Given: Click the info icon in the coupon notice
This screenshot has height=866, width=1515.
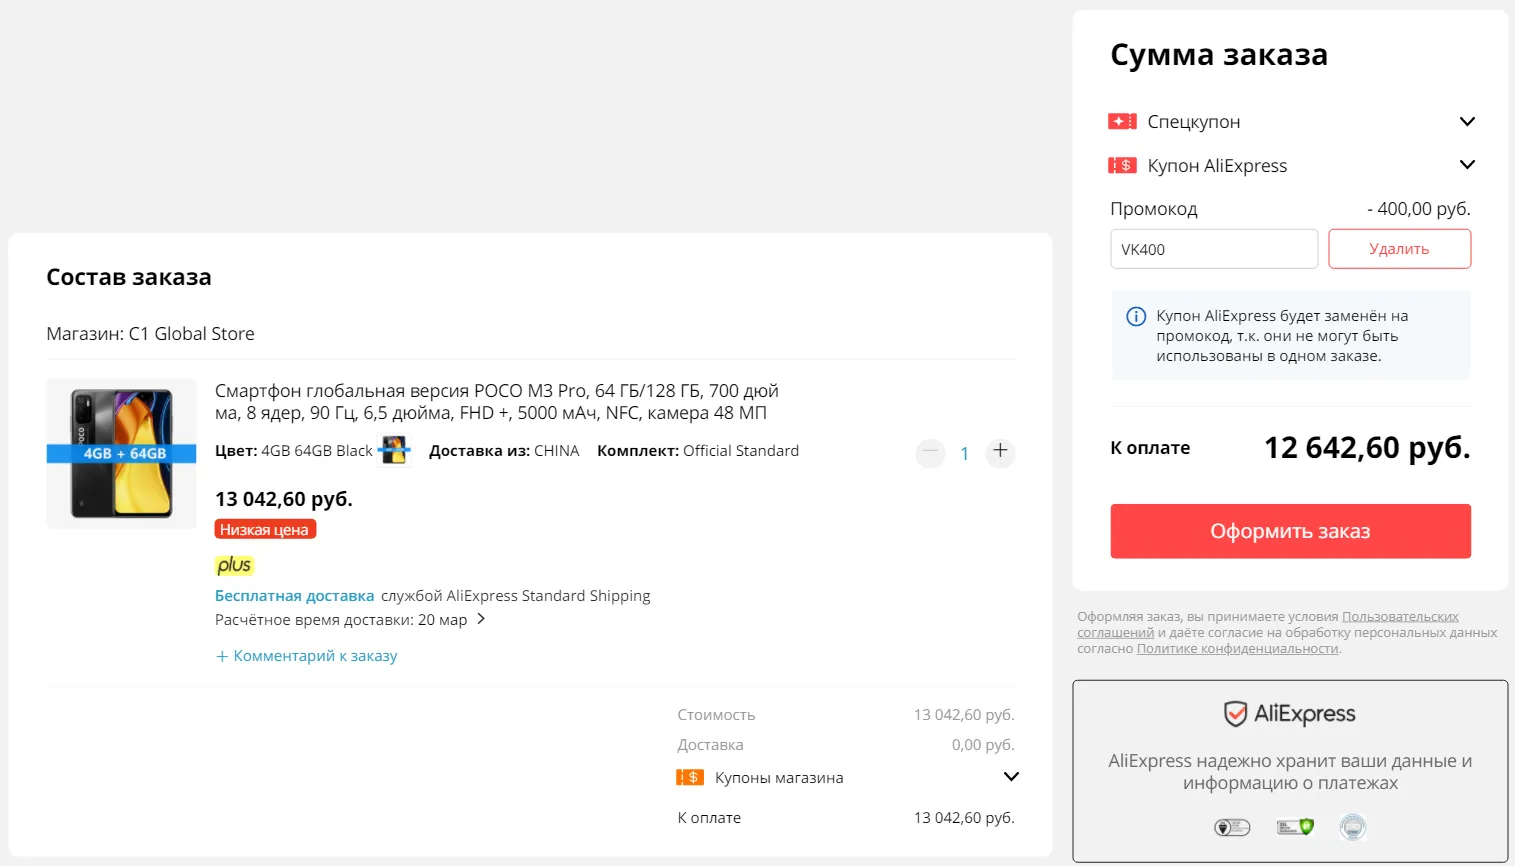Looking at the screenshot, I should 1136,317.
